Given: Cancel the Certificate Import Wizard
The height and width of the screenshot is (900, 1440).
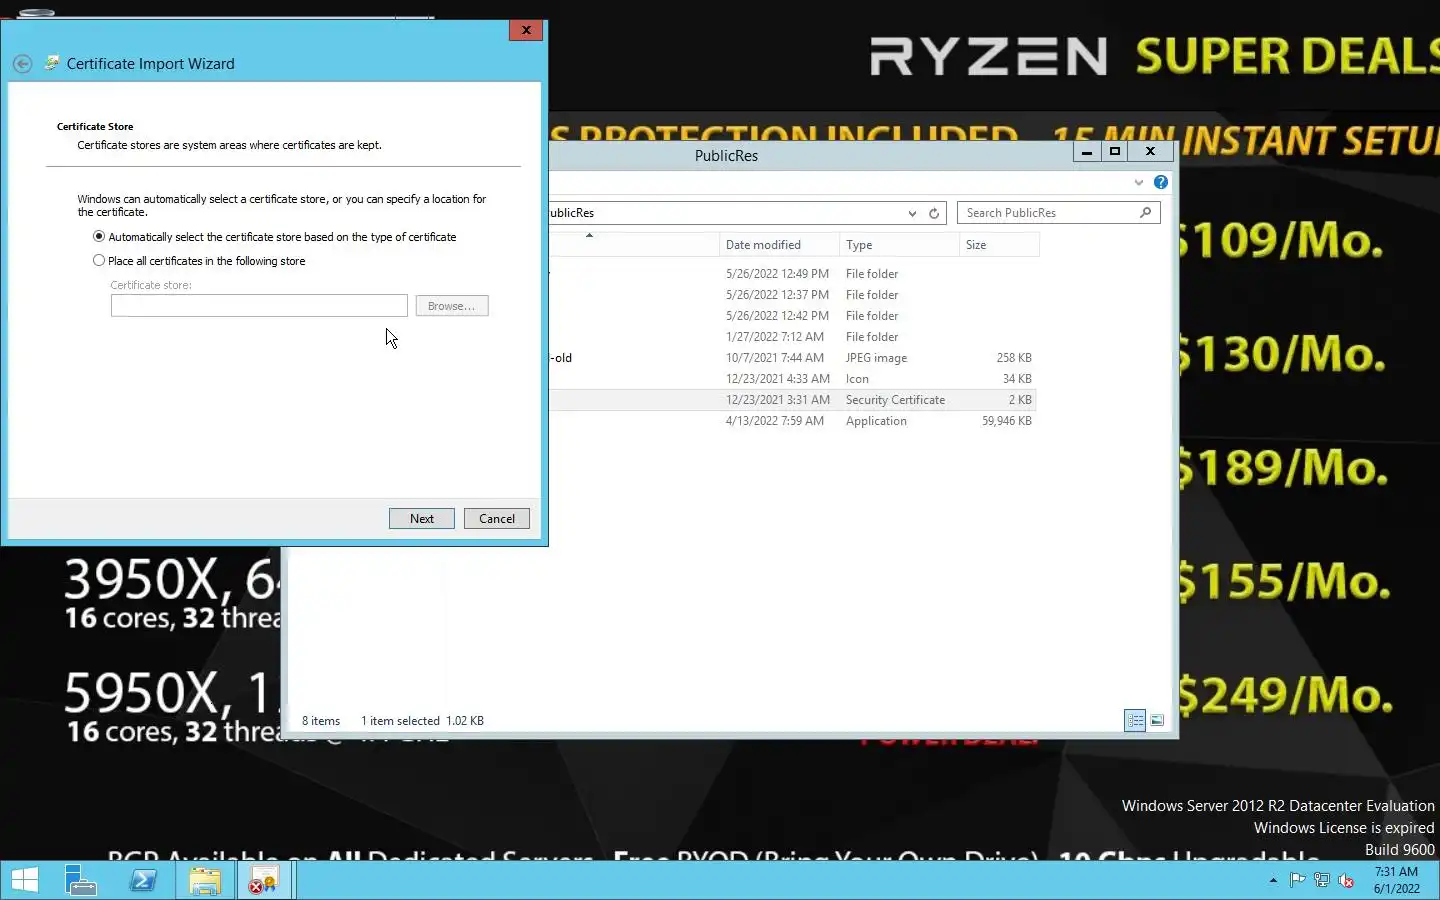Looking at the screenshot, I should coord(497,519).
